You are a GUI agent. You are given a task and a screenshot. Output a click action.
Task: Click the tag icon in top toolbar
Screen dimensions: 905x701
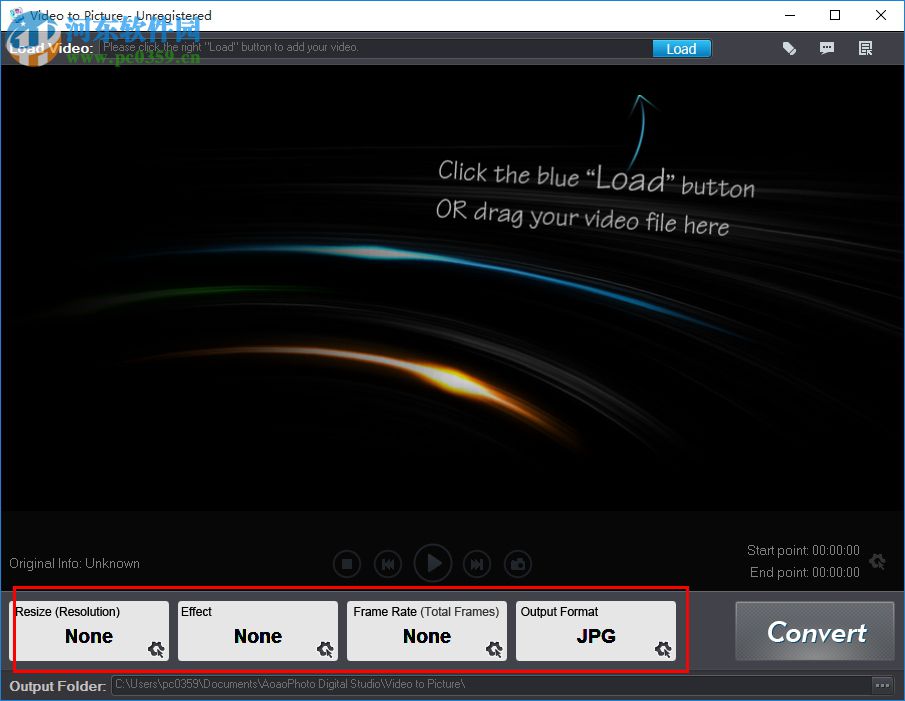789,48
